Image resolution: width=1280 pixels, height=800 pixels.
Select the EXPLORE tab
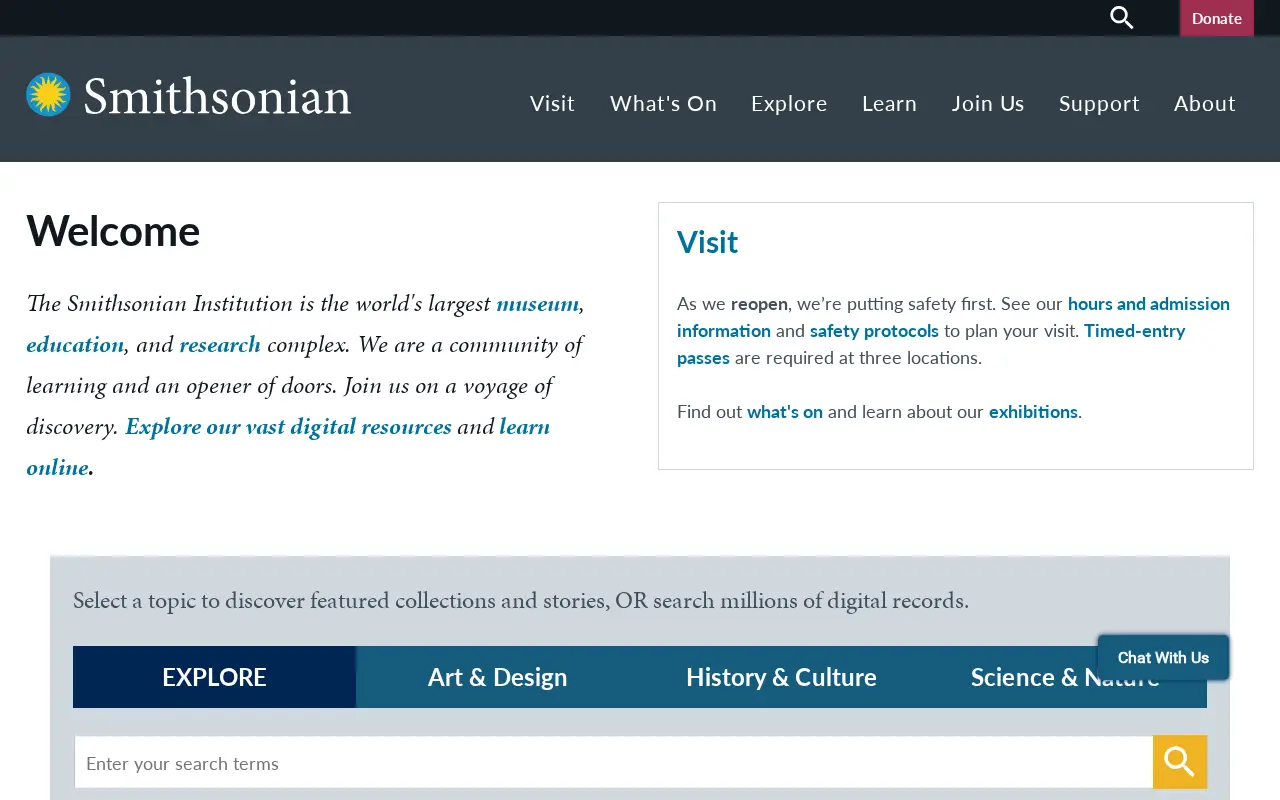coord(214,677)
